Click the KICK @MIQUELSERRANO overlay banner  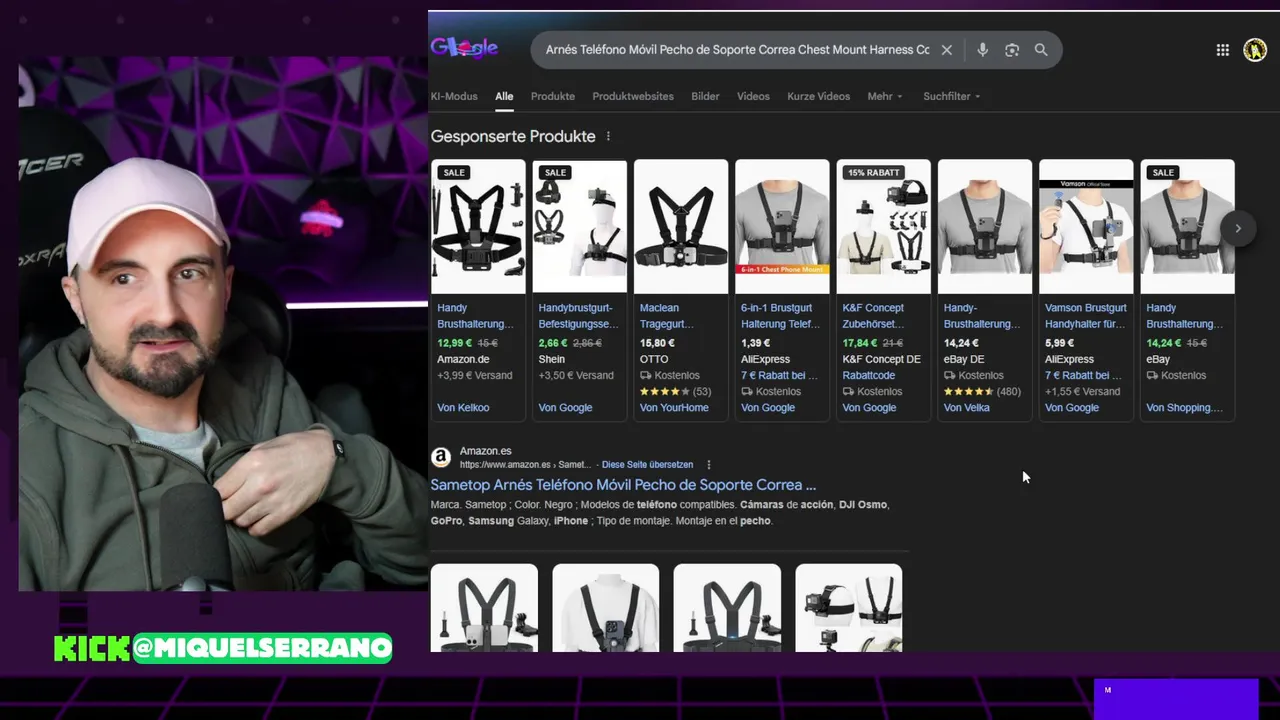[x=223, y=648]
